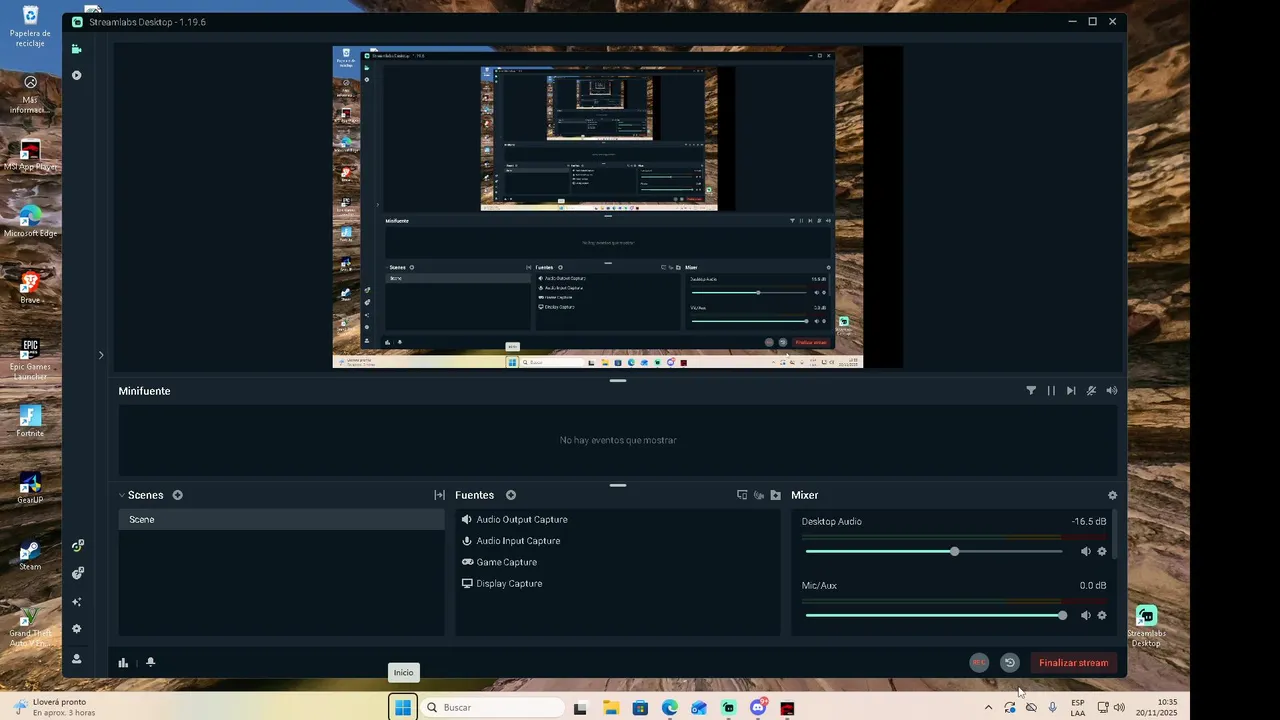Click the studio mode icon in Fuentes header
This screenshot has width=1280, height=720.
tap(742, 495)
